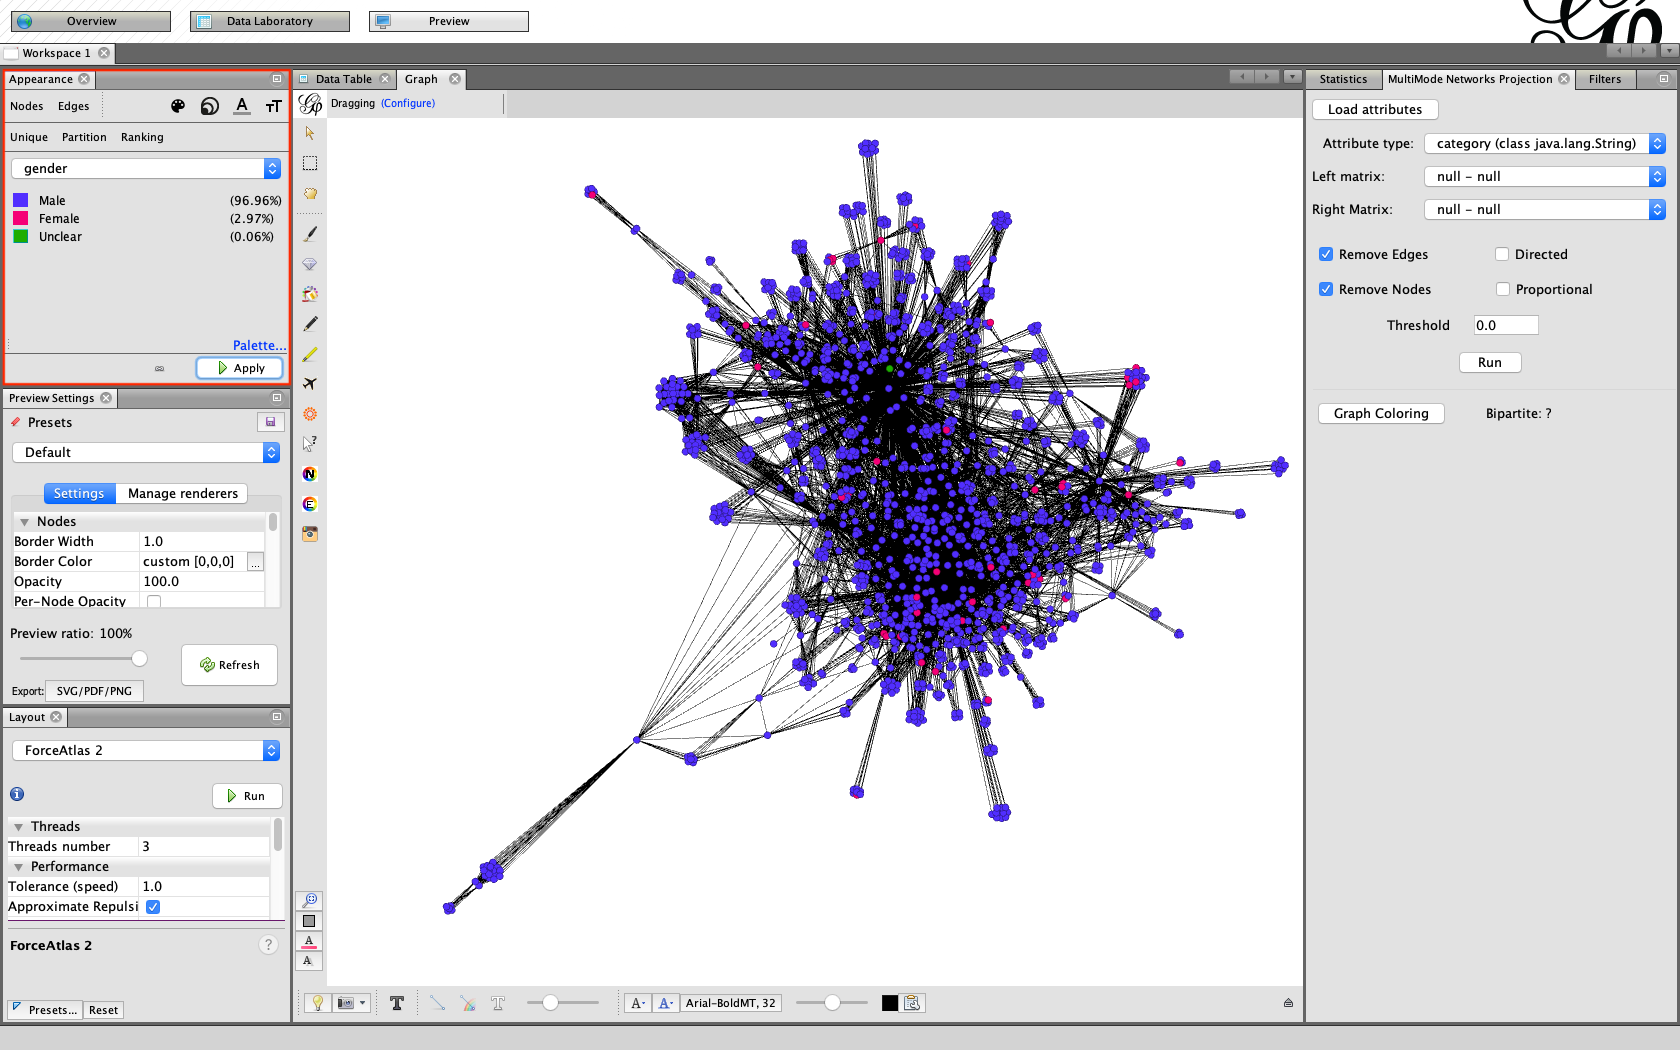Select the diamond sizer tool
The height and width of the screenshot is (1050, 1680).
[x=310, y=264]
